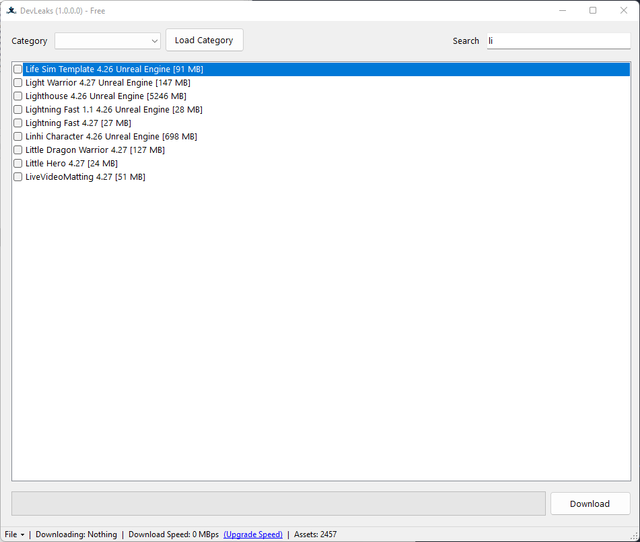Click the Download Speed: 0 MBps text

pyautogui.click(x=173, y=534)
